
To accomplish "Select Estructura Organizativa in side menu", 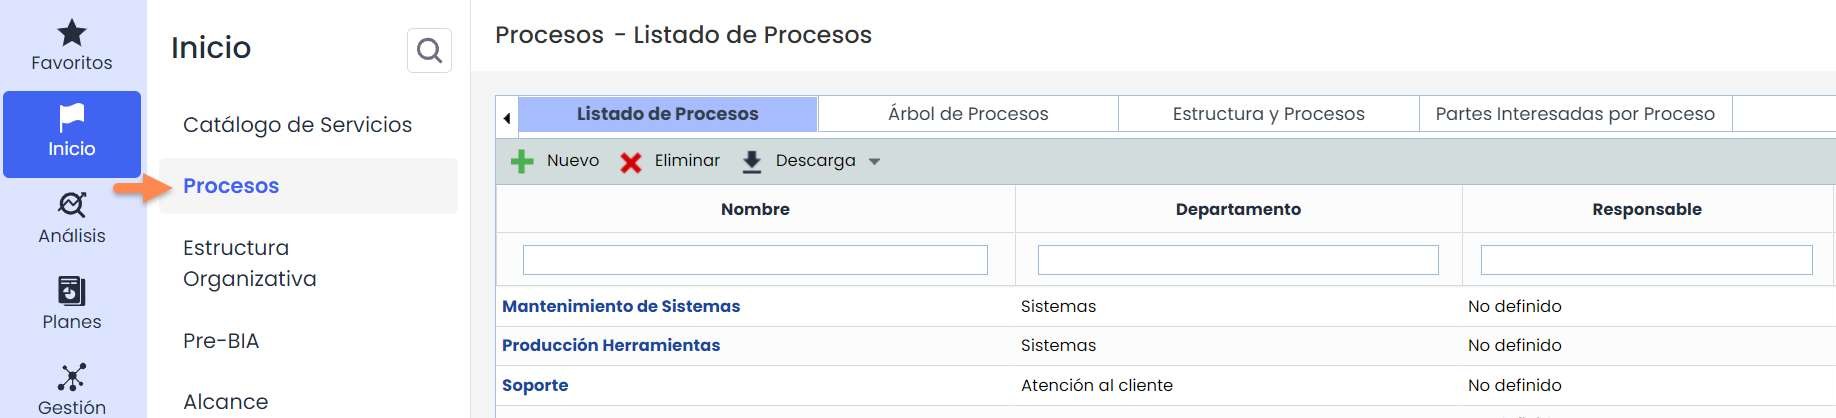I will coord(250,263).
